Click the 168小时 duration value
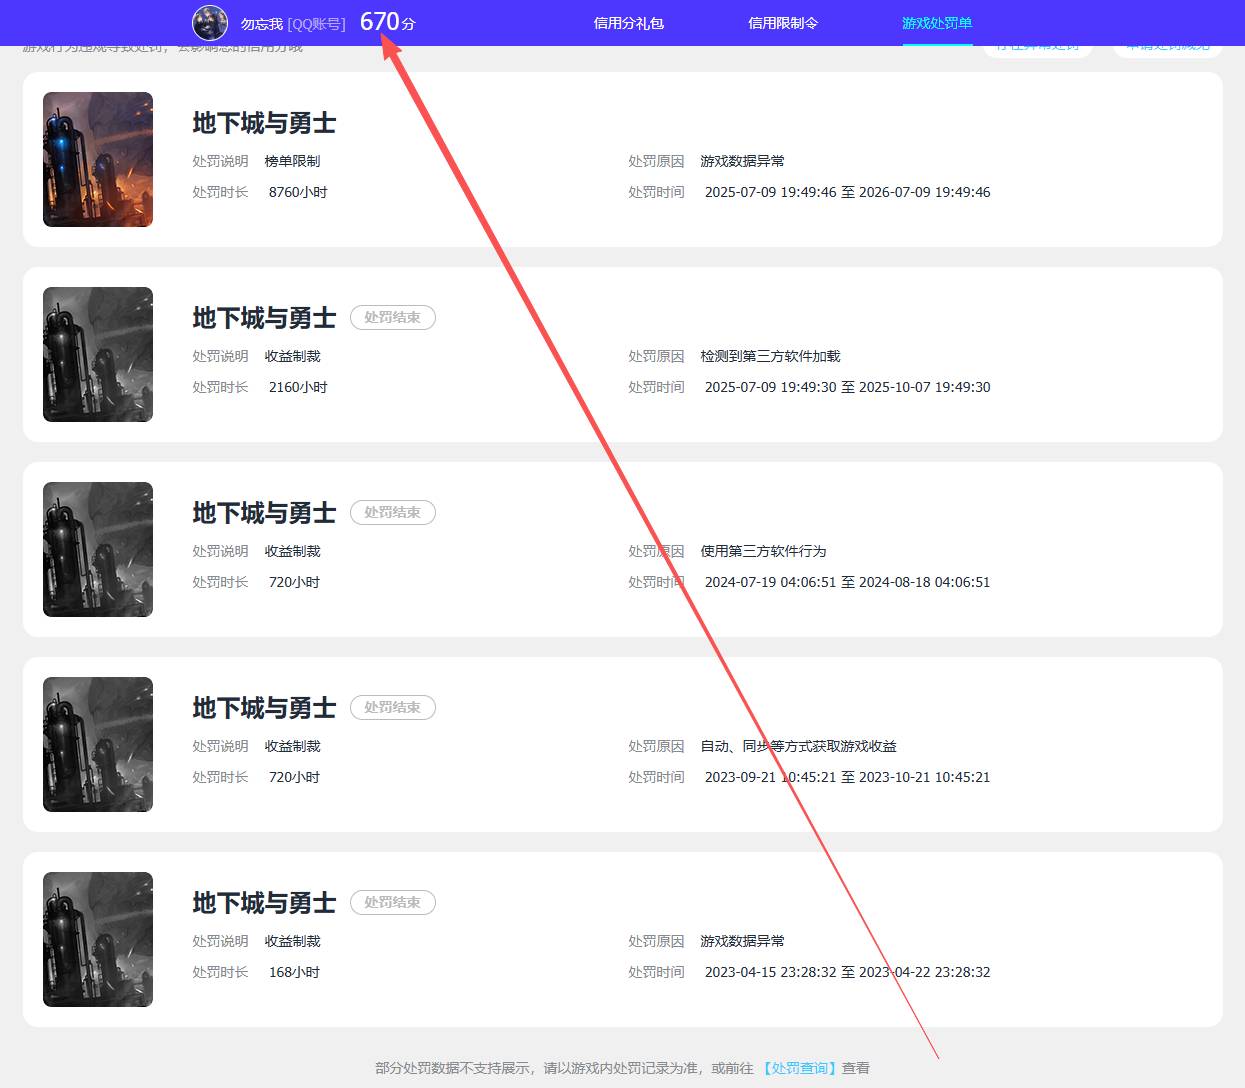Viewport: 1245px width, 1088px height. pos(294,972)
